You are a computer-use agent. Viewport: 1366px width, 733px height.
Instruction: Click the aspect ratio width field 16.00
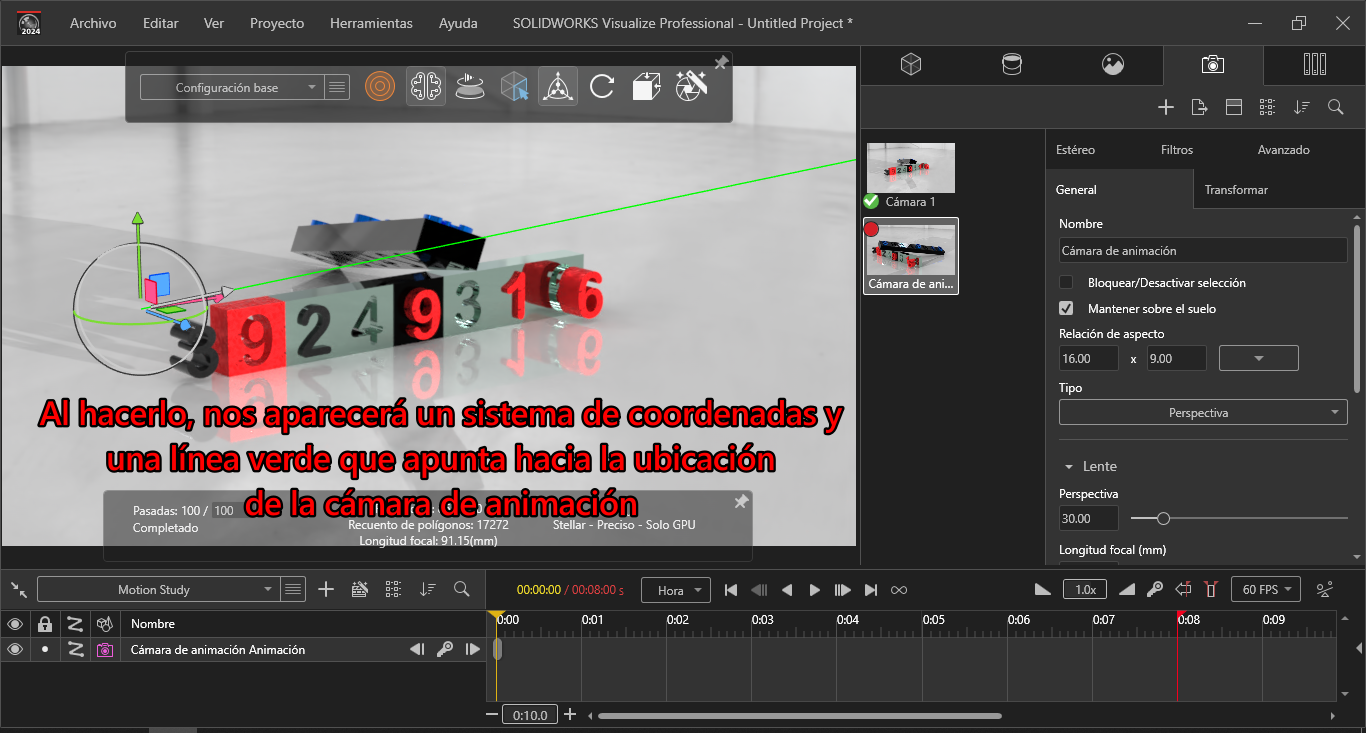click(1088, 358)
